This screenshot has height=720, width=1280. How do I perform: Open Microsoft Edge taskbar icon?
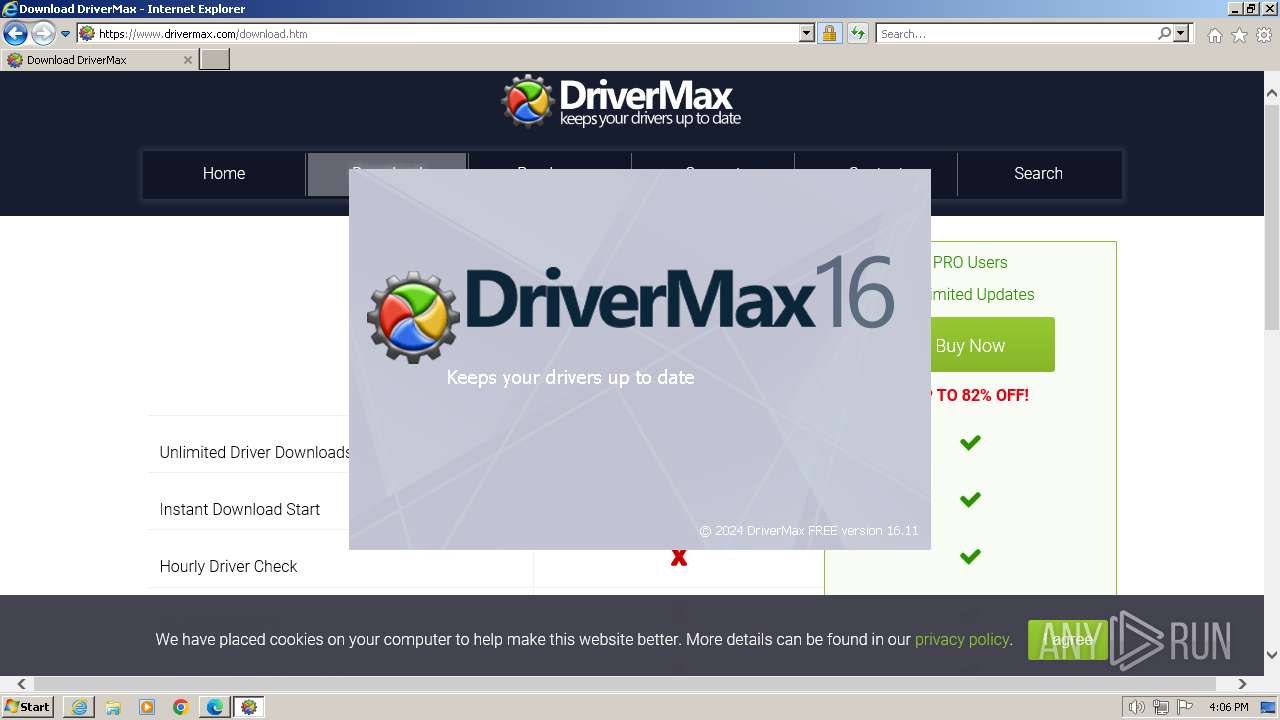point(215,707)
